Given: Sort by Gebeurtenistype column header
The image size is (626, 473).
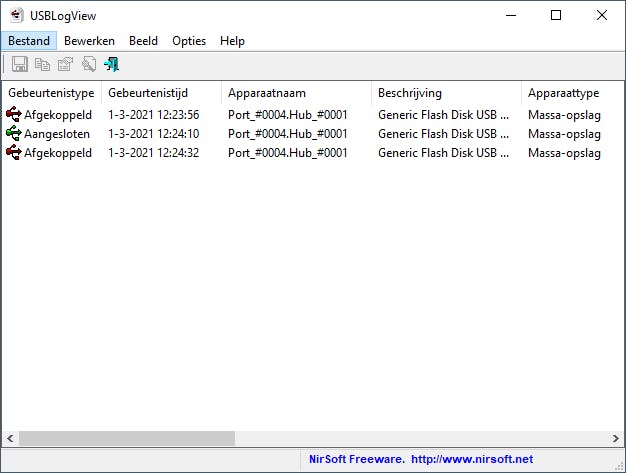Looking at the screenshot, I should coord(52,93).
